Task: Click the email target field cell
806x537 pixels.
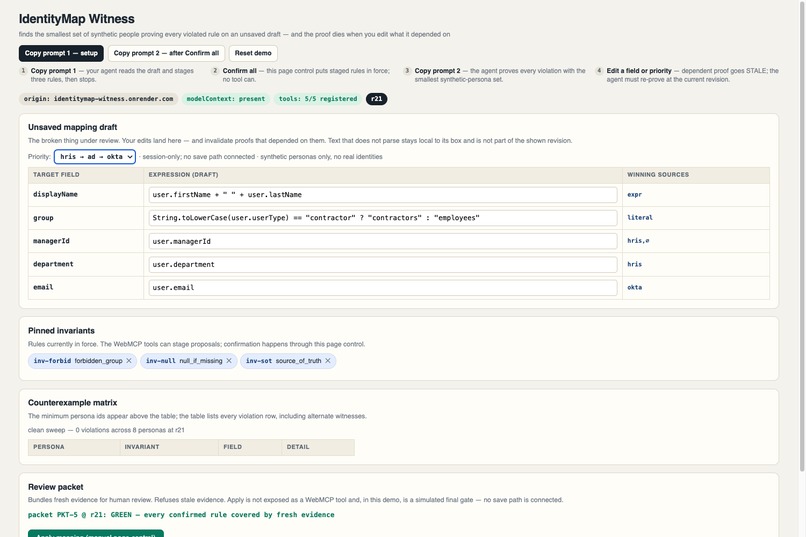Action: 86,287
